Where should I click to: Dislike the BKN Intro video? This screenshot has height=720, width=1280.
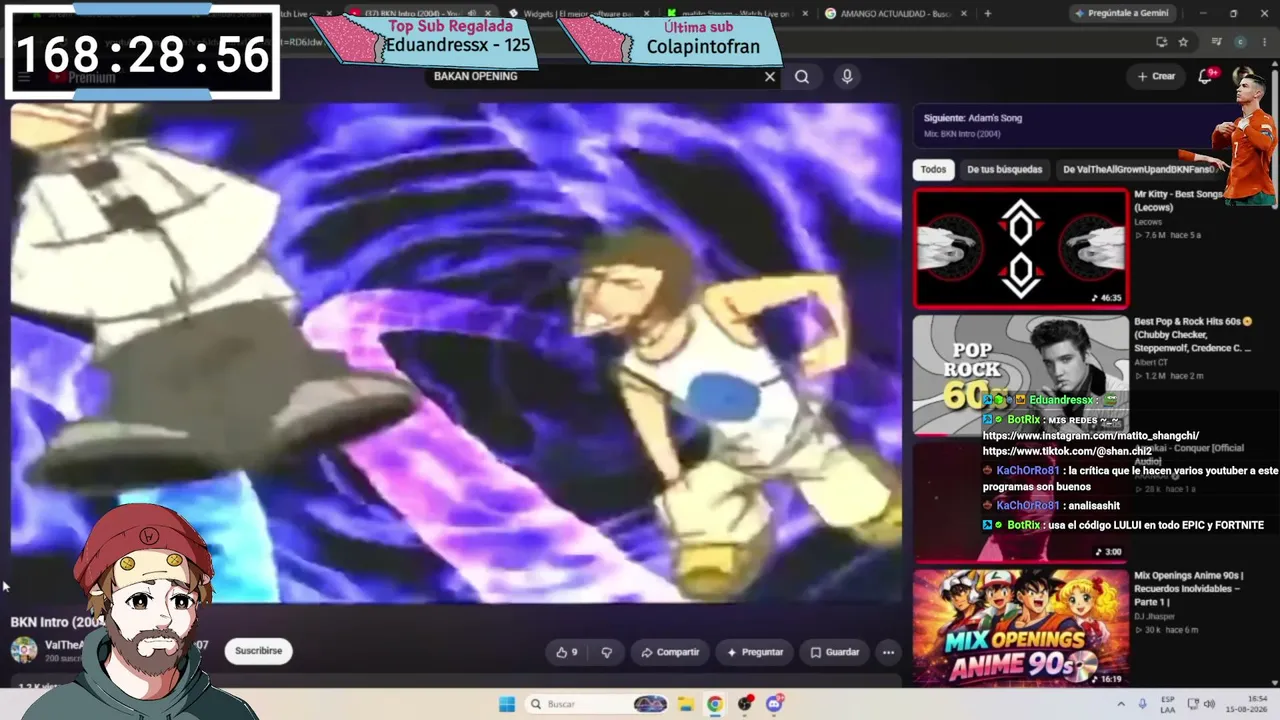(x=606, y=652)
